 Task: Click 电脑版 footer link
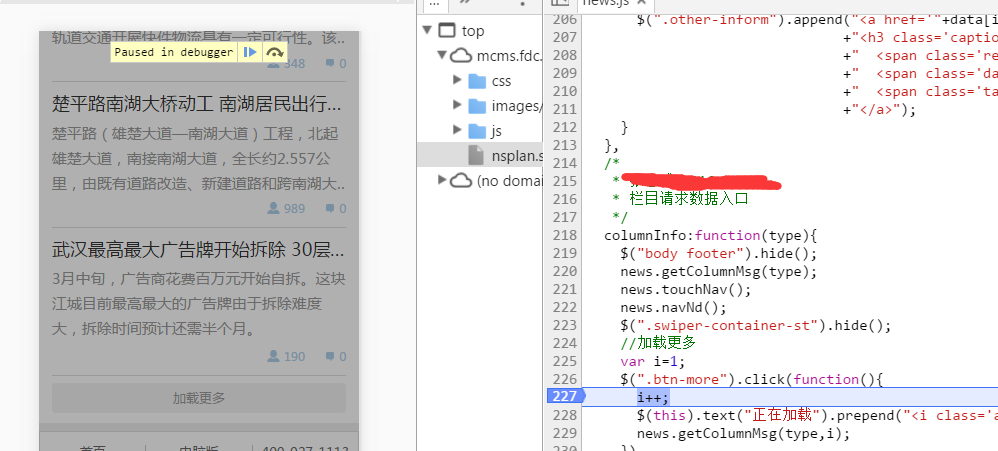point(199,448)
